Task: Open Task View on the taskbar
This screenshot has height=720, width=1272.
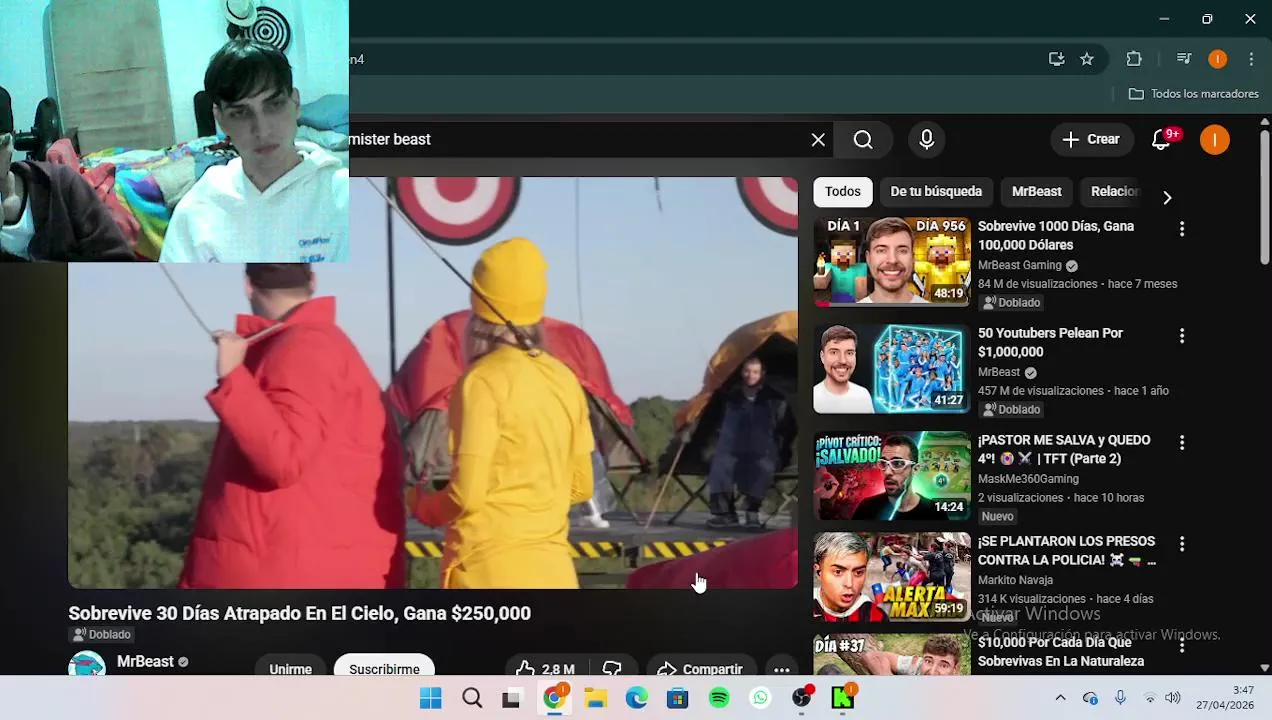Action: 511,698
